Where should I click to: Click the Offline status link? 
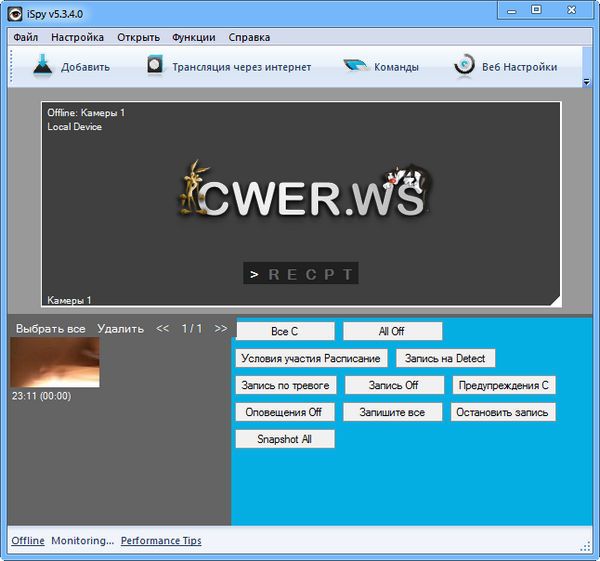click(x=28, y=541)
